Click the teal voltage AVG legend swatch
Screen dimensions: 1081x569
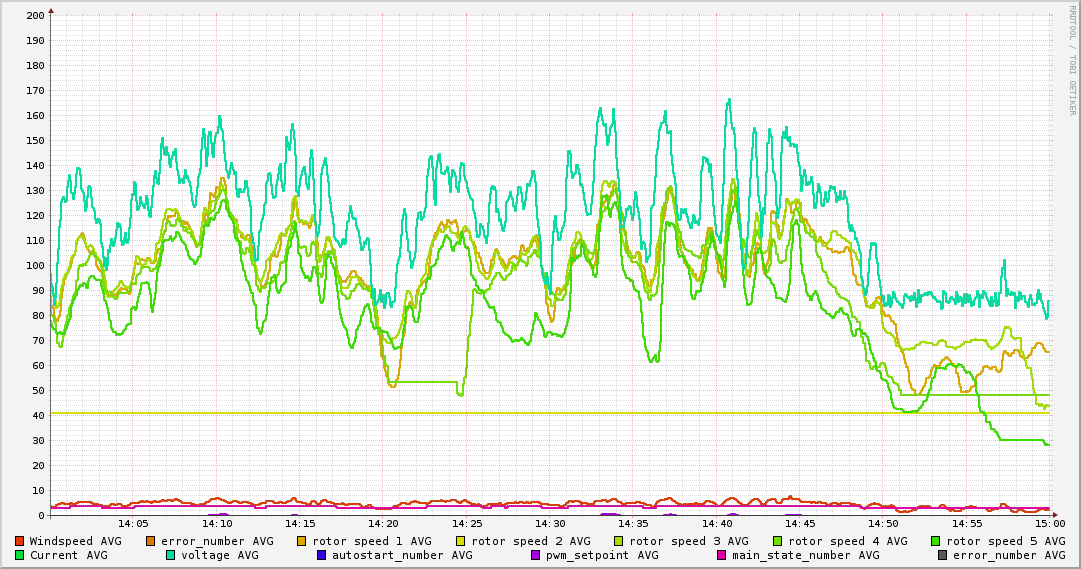point(170,555)
